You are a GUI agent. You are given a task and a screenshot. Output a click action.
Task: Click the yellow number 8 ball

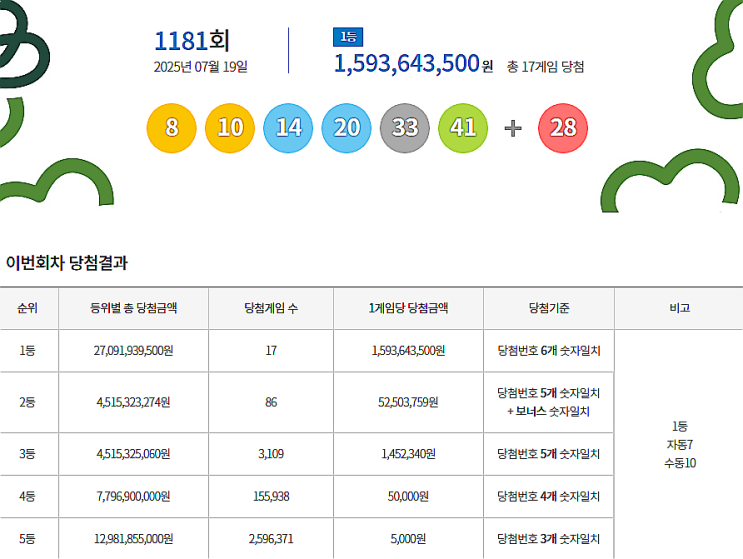(x=172, y=128)
